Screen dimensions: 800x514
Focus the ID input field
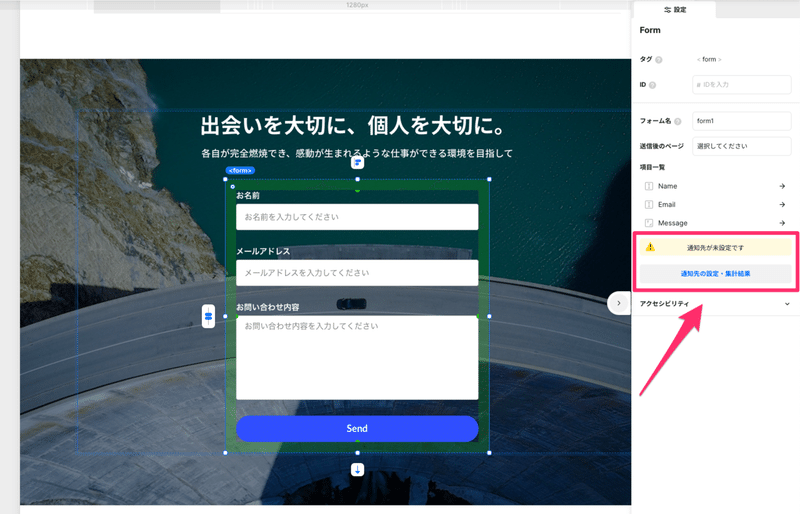click(741, 85)
